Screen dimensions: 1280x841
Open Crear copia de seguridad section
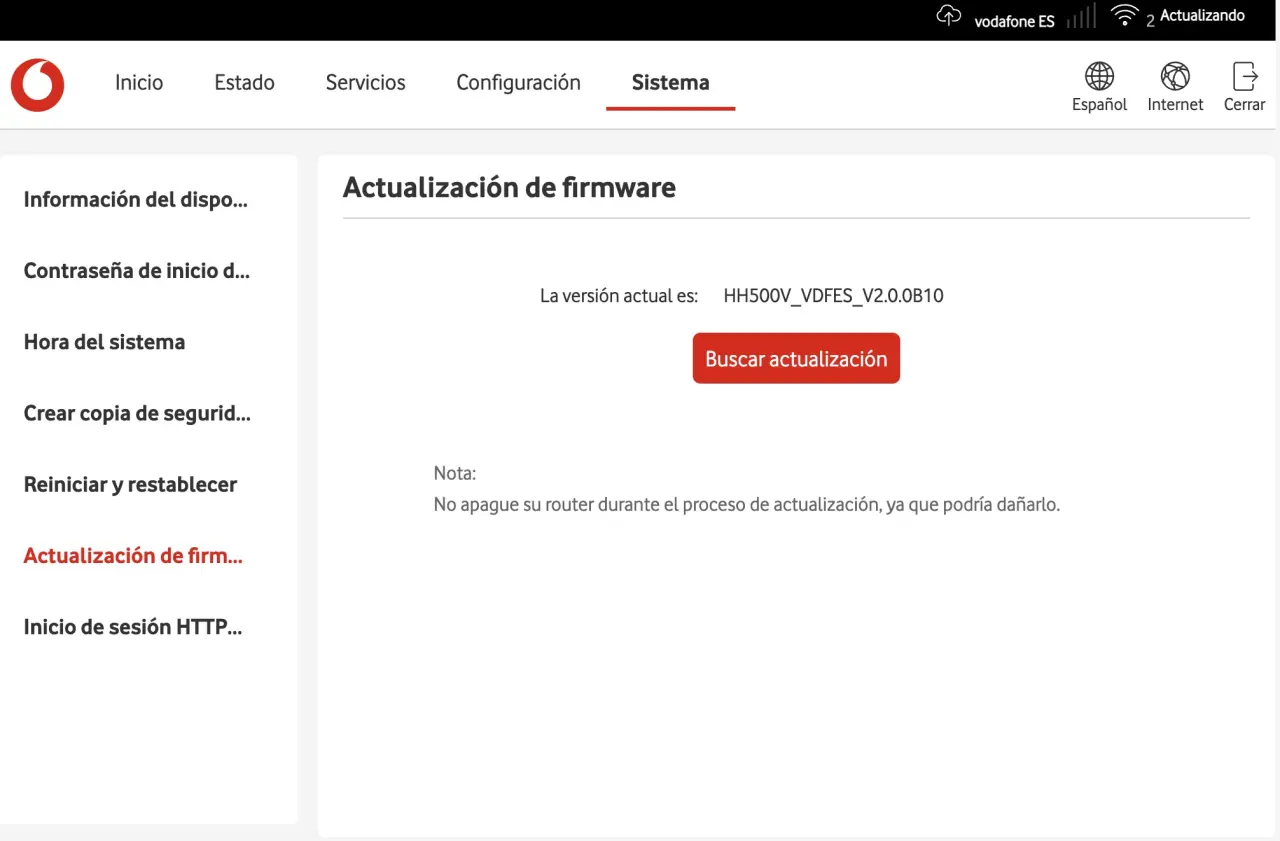137,414
